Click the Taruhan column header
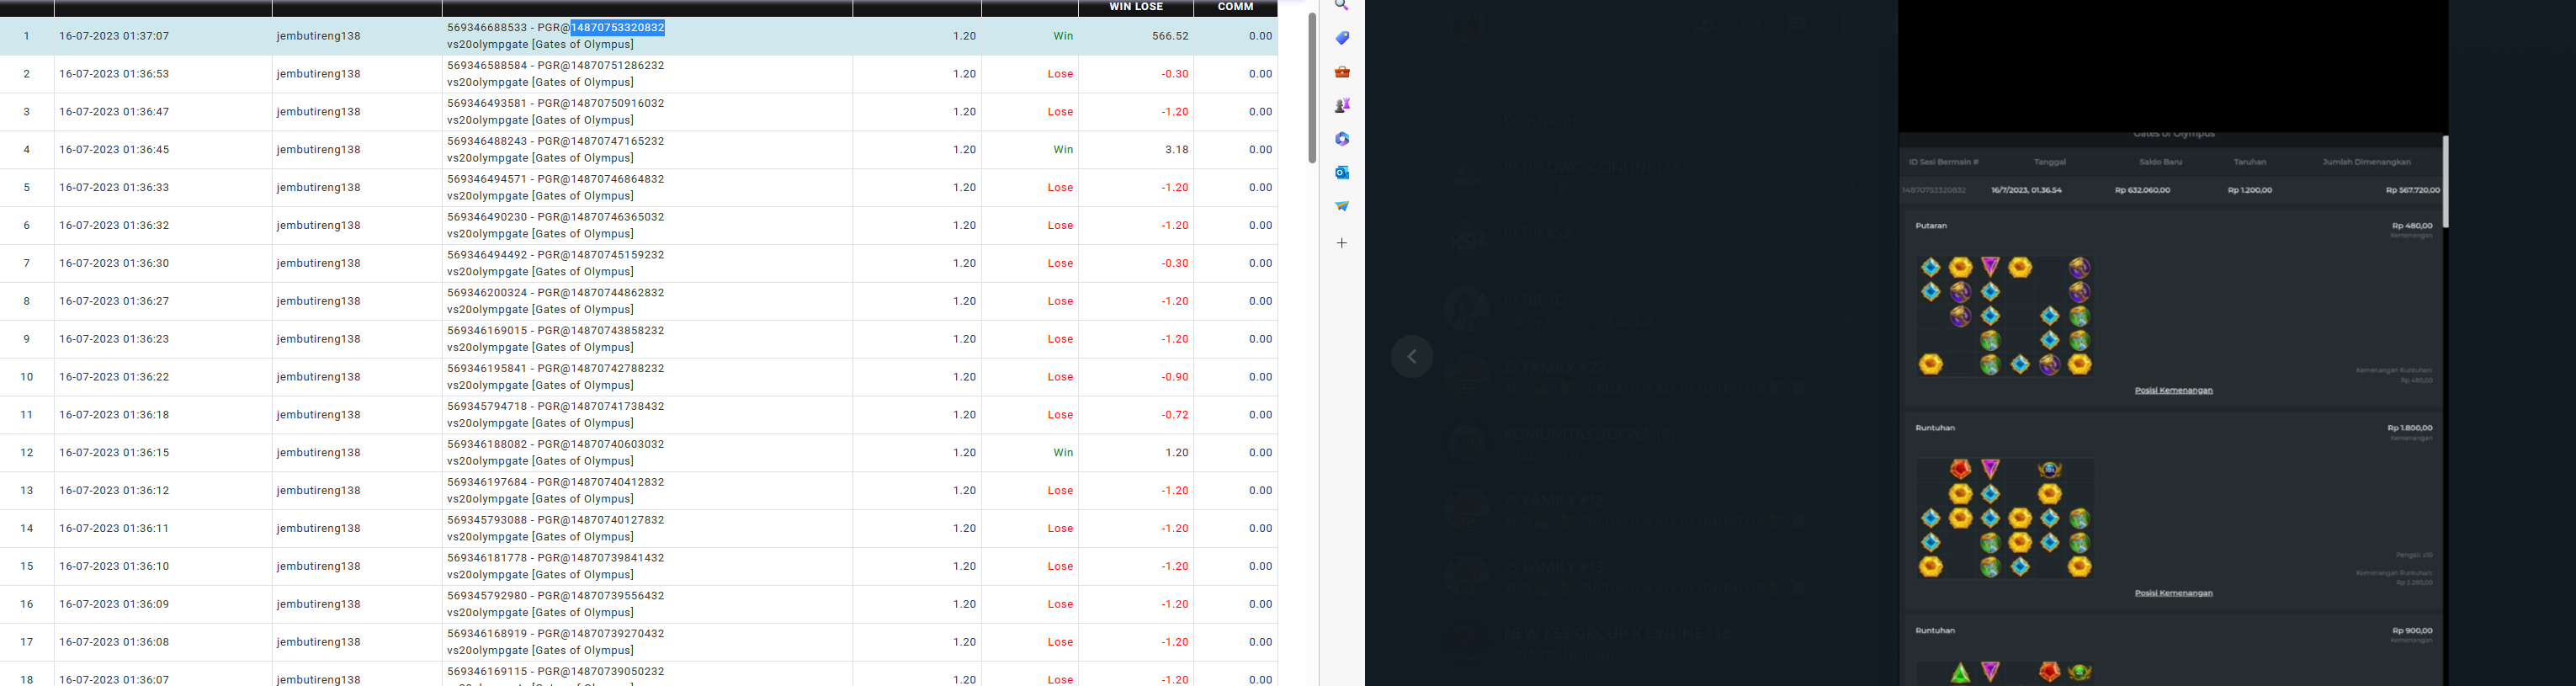Screen dimensions: 2576x686 [2250, 162]
